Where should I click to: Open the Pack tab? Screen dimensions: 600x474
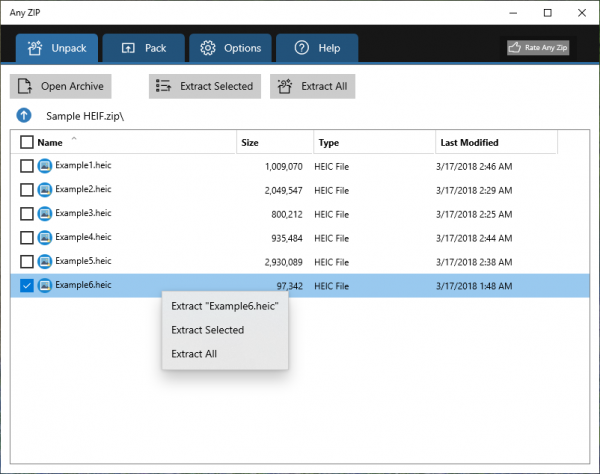click(143, 48)
